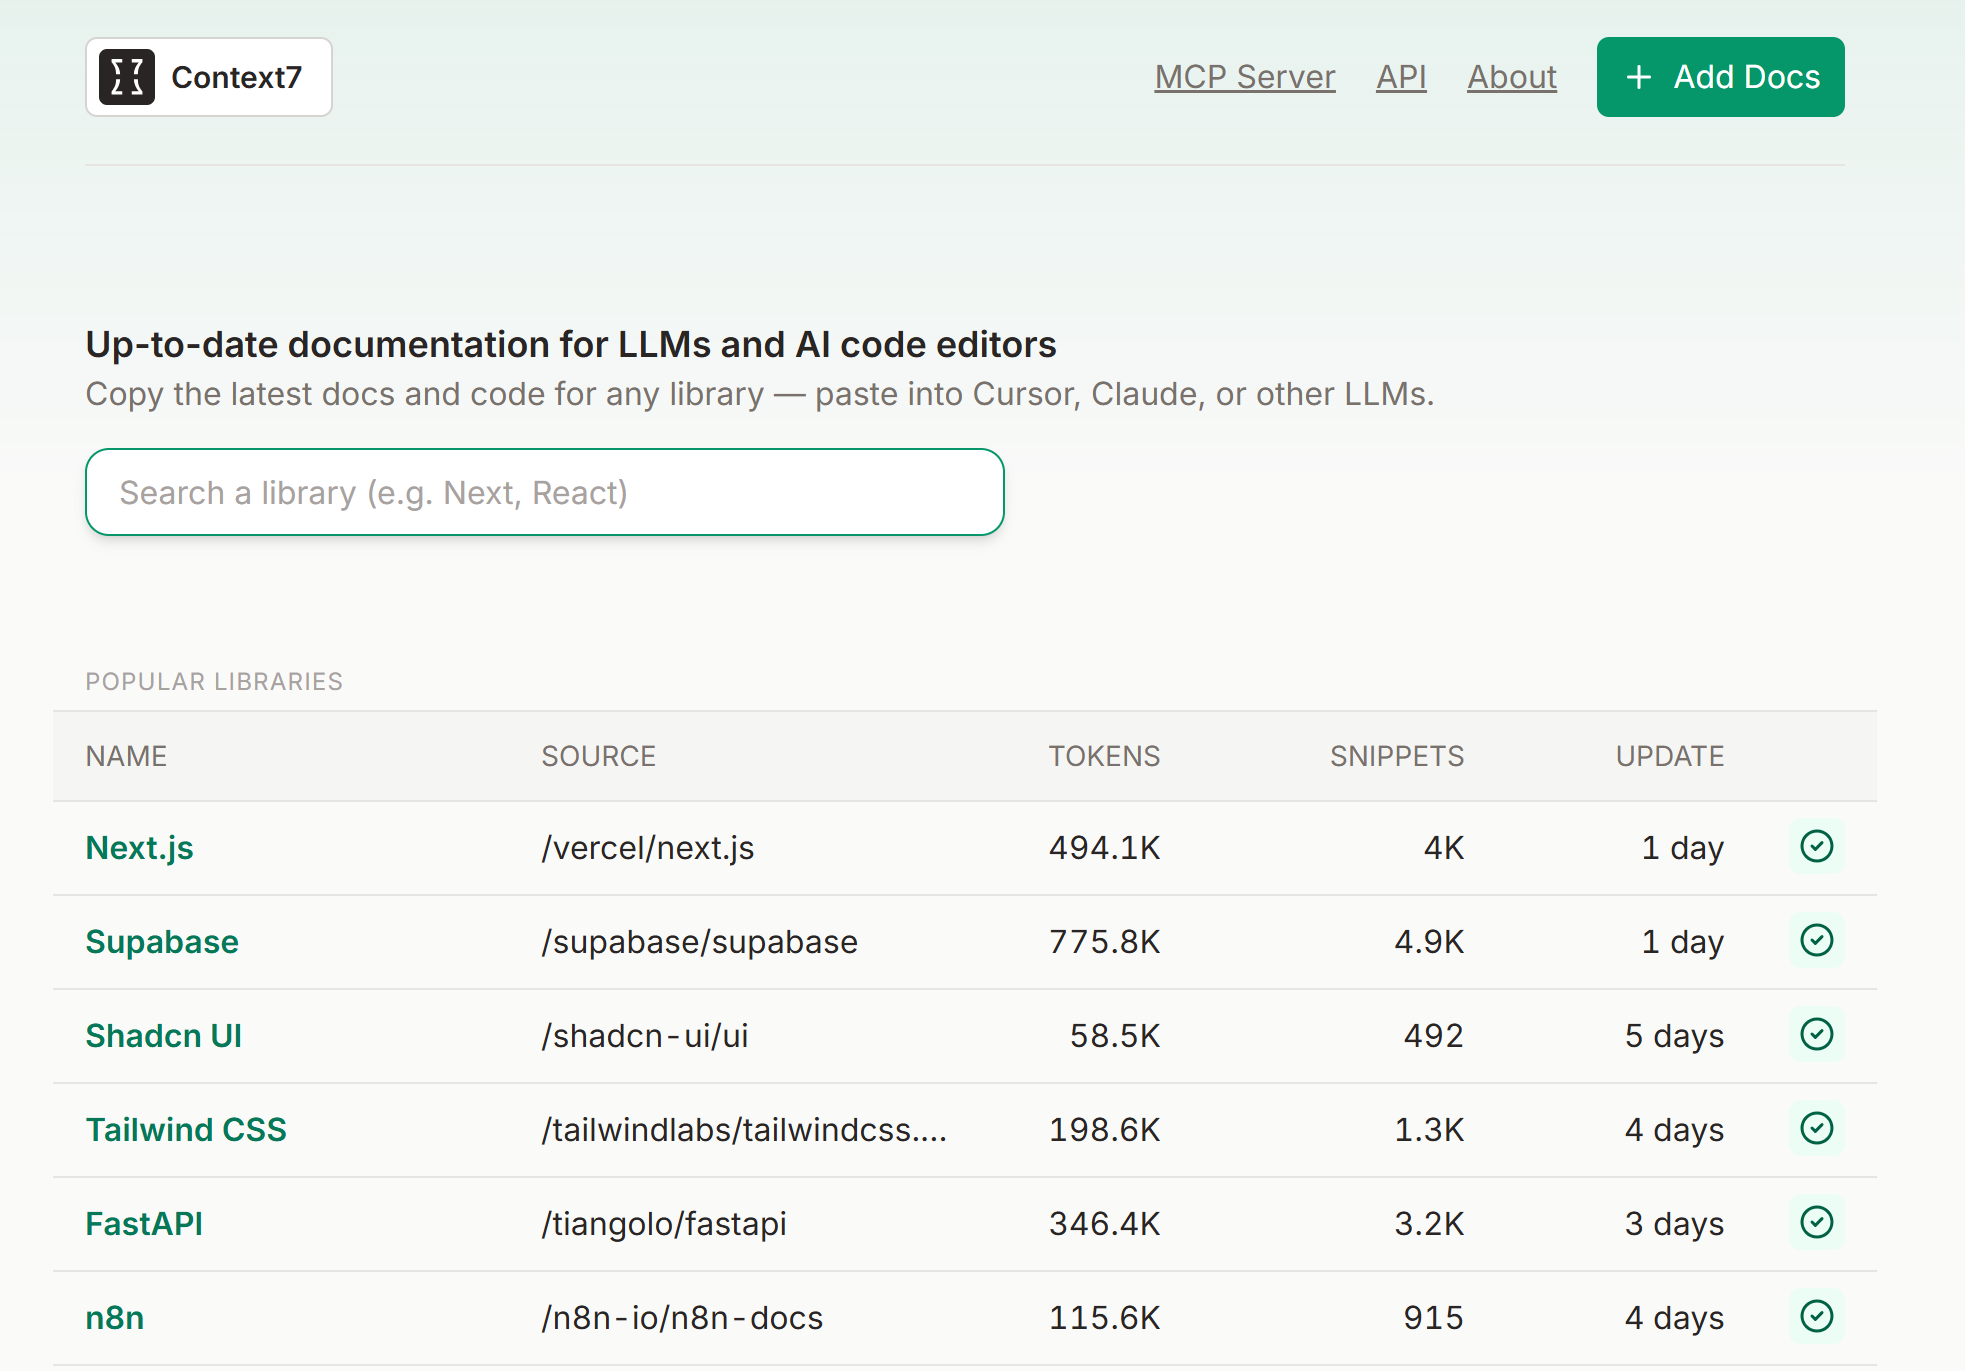Click the 492 snippets value
The width and height of the screenshot is (1965, 1371).
(x=1434, y=1036)
